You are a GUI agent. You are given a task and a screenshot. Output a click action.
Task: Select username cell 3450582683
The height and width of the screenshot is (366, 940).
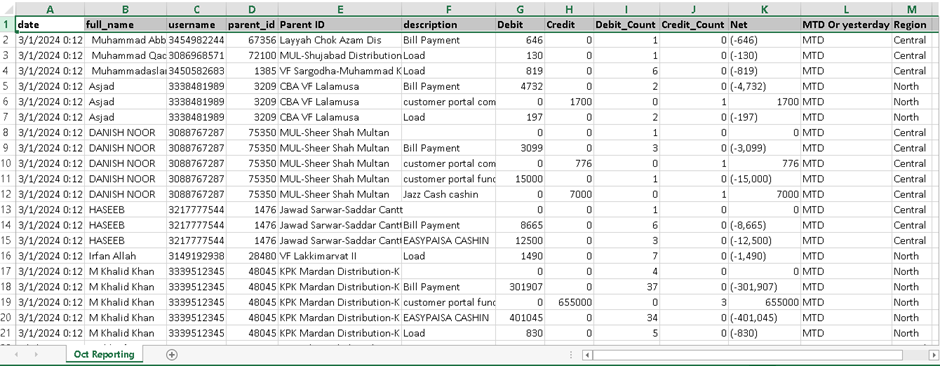196,71
